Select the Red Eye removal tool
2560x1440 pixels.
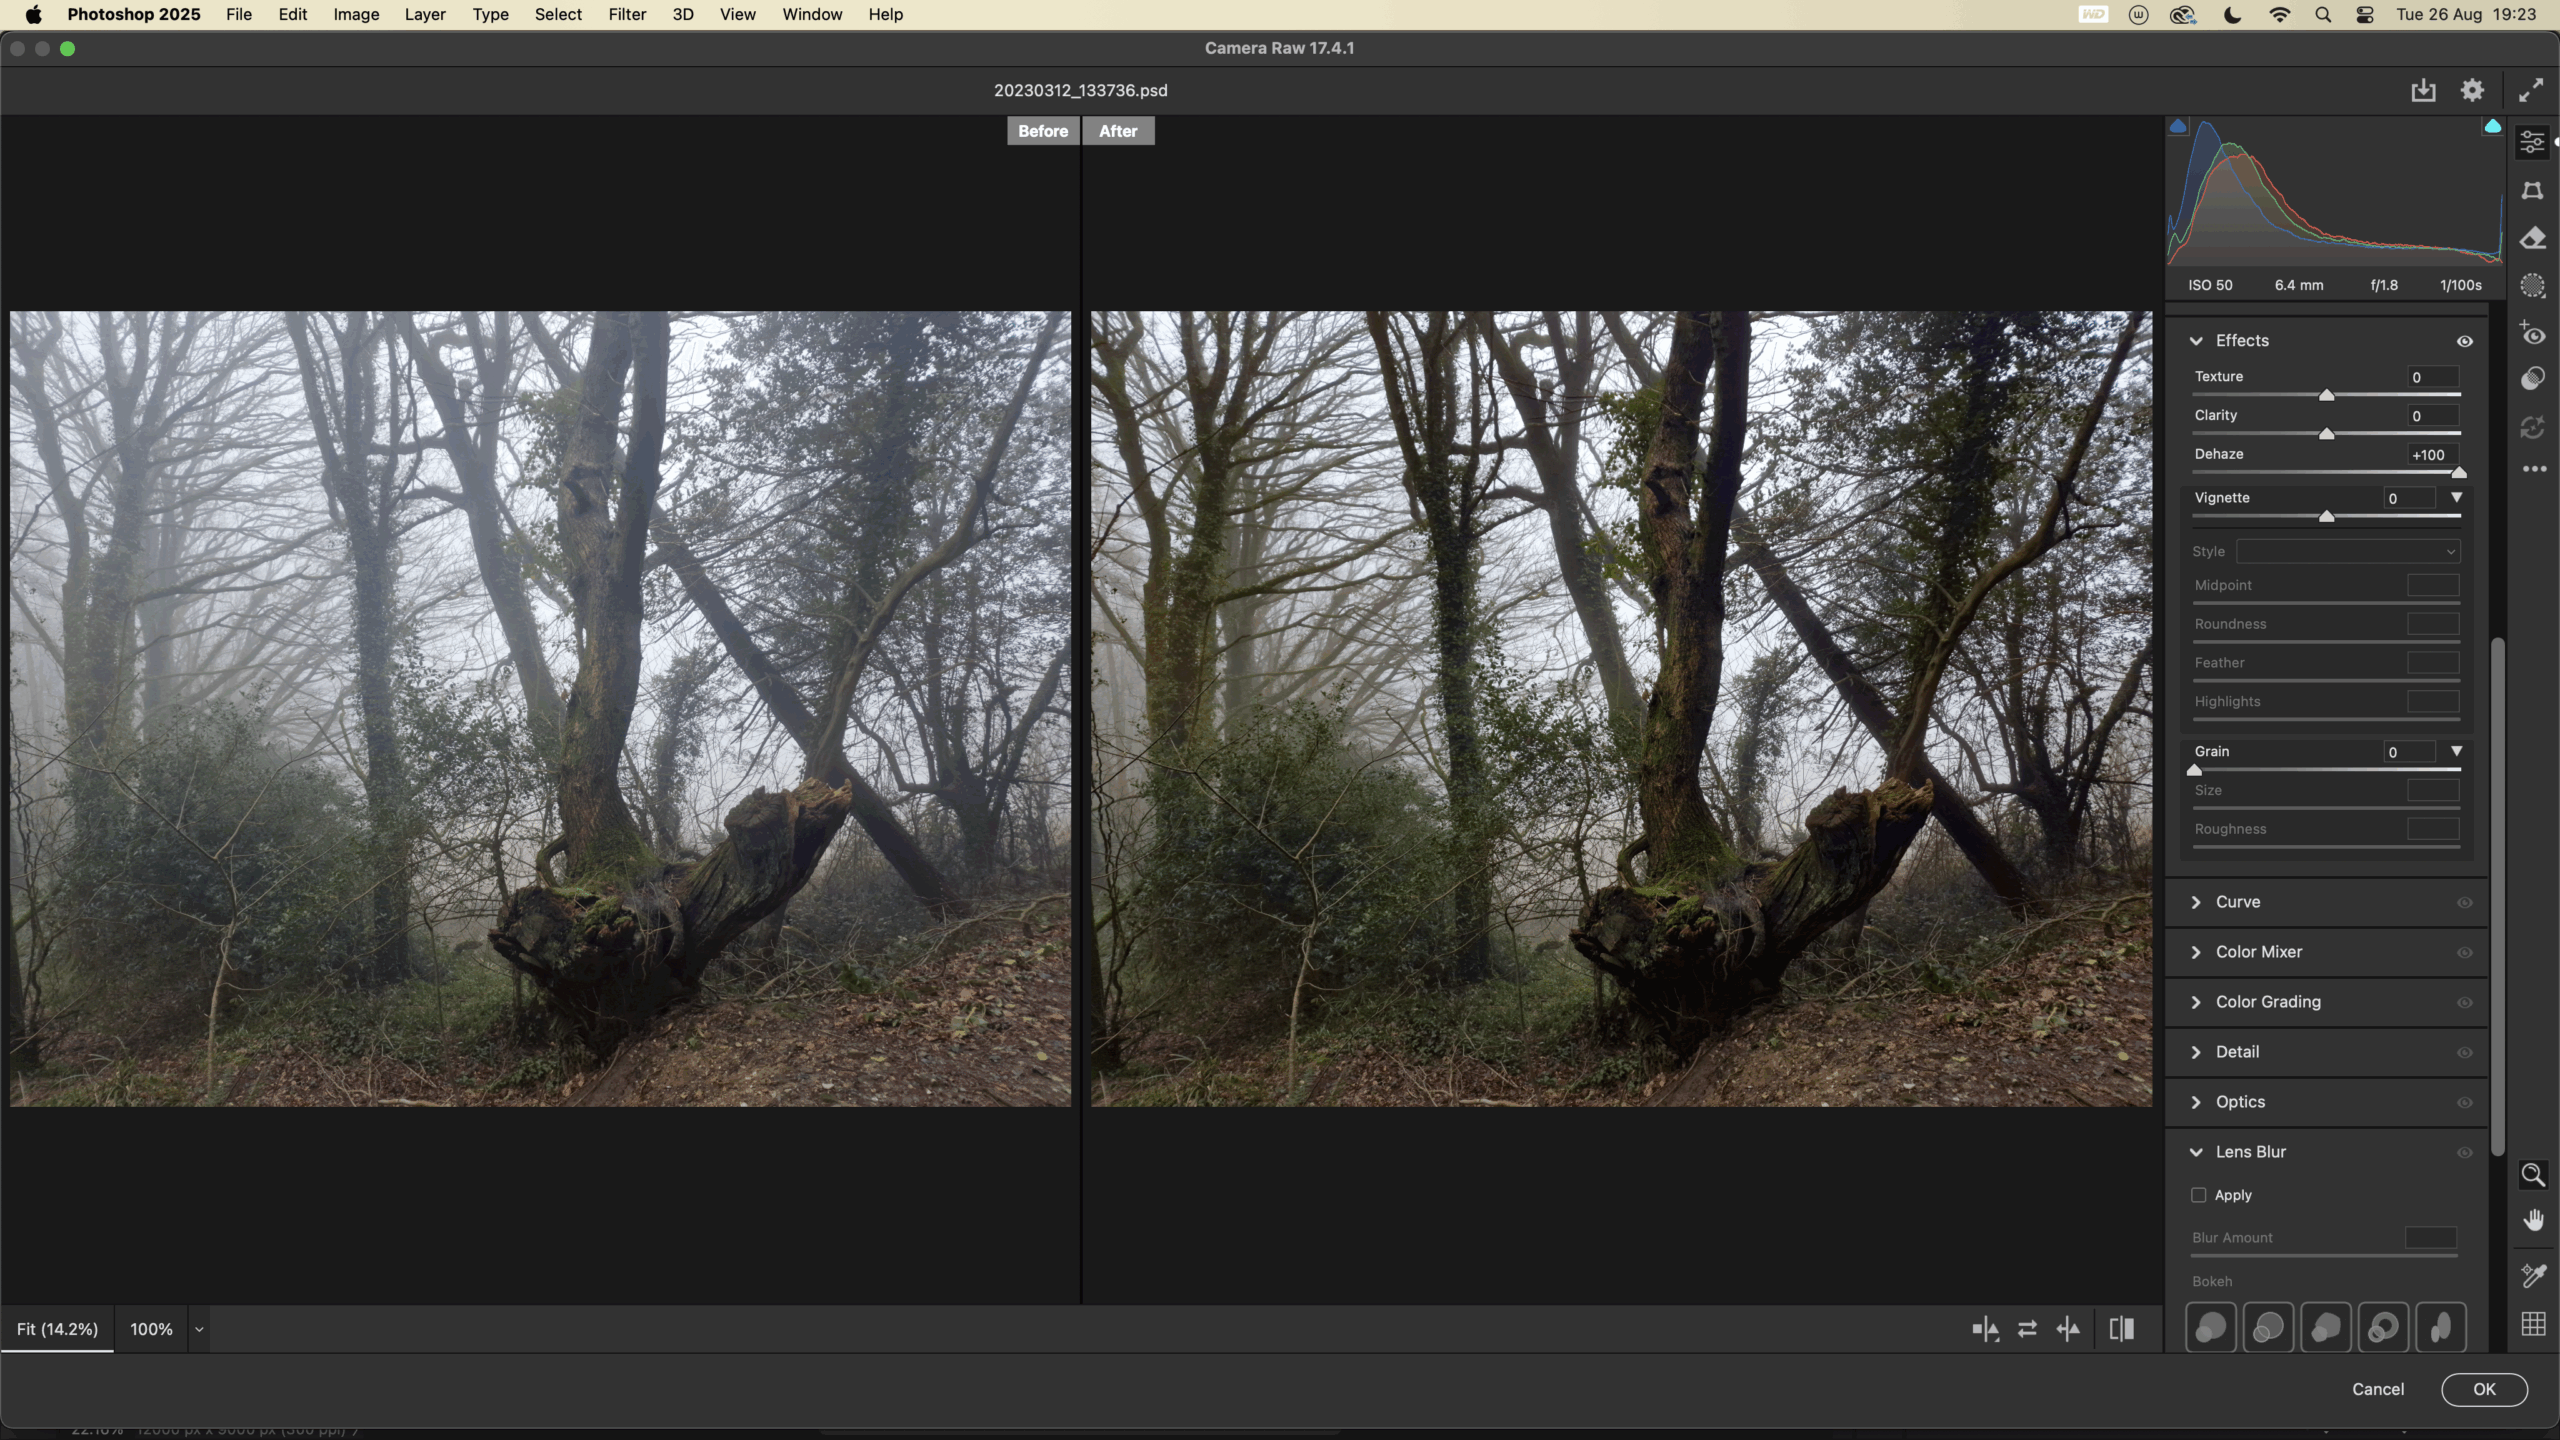[2532, 334]
